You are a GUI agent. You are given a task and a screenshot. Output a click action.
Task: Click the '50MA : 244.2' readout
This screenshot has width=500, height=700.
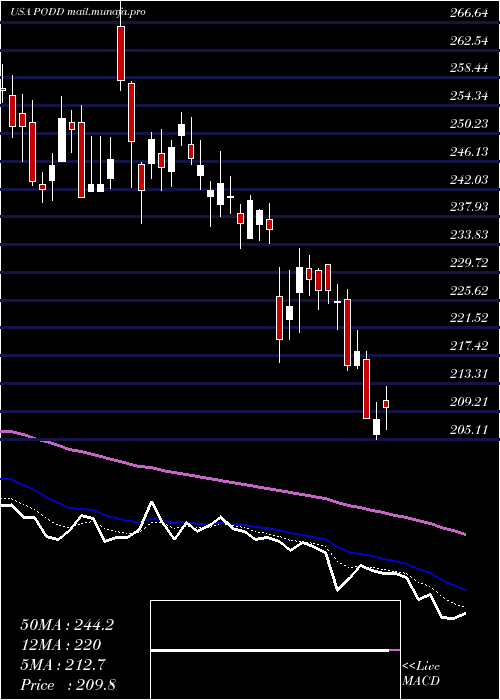67,625
